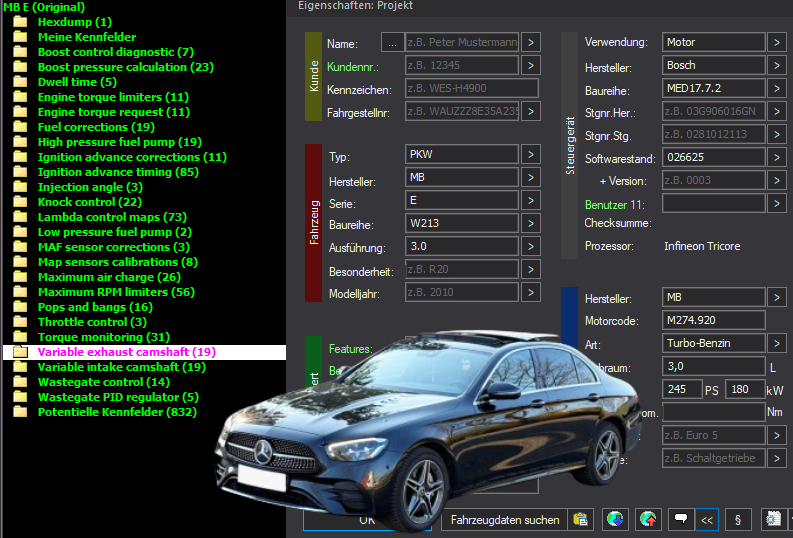Click the kW power field showing 180

(x=745, y=389)
